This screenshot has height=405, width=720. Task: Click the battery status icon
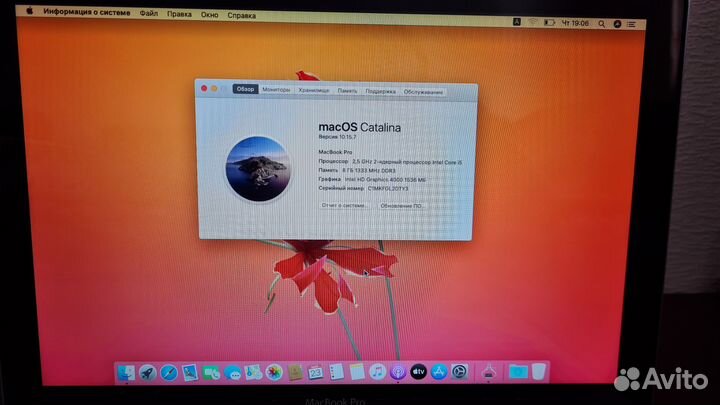[x=549, y=22]
